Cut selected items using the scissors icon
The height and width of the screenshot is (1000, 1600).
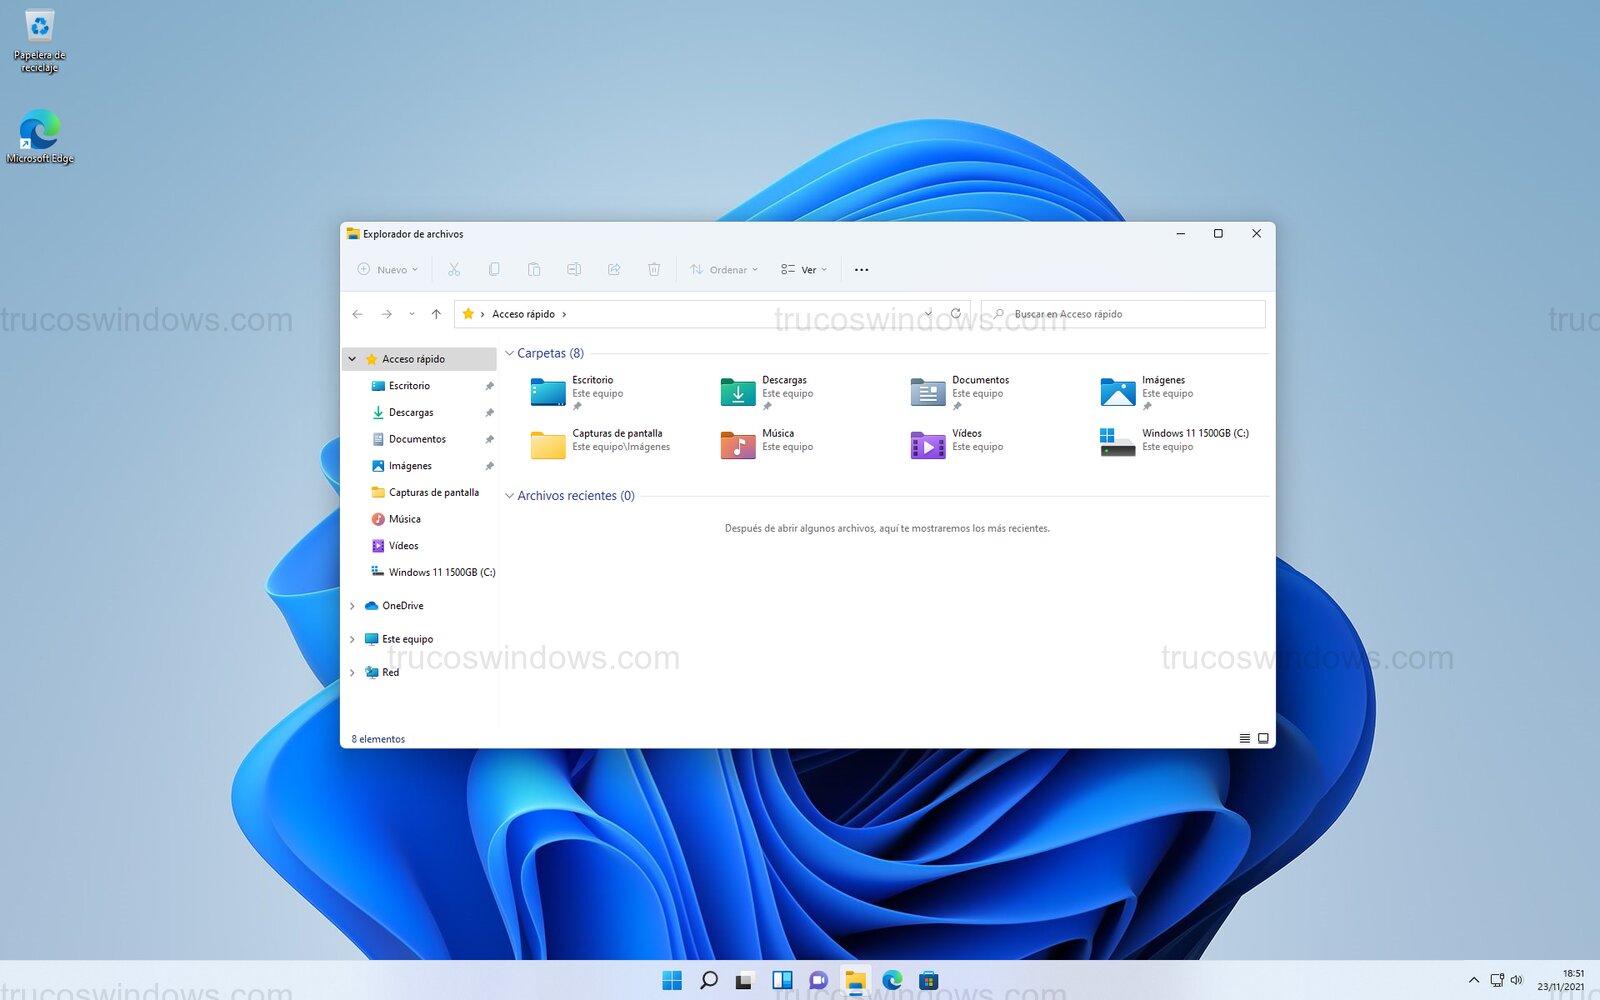point(454,269)
